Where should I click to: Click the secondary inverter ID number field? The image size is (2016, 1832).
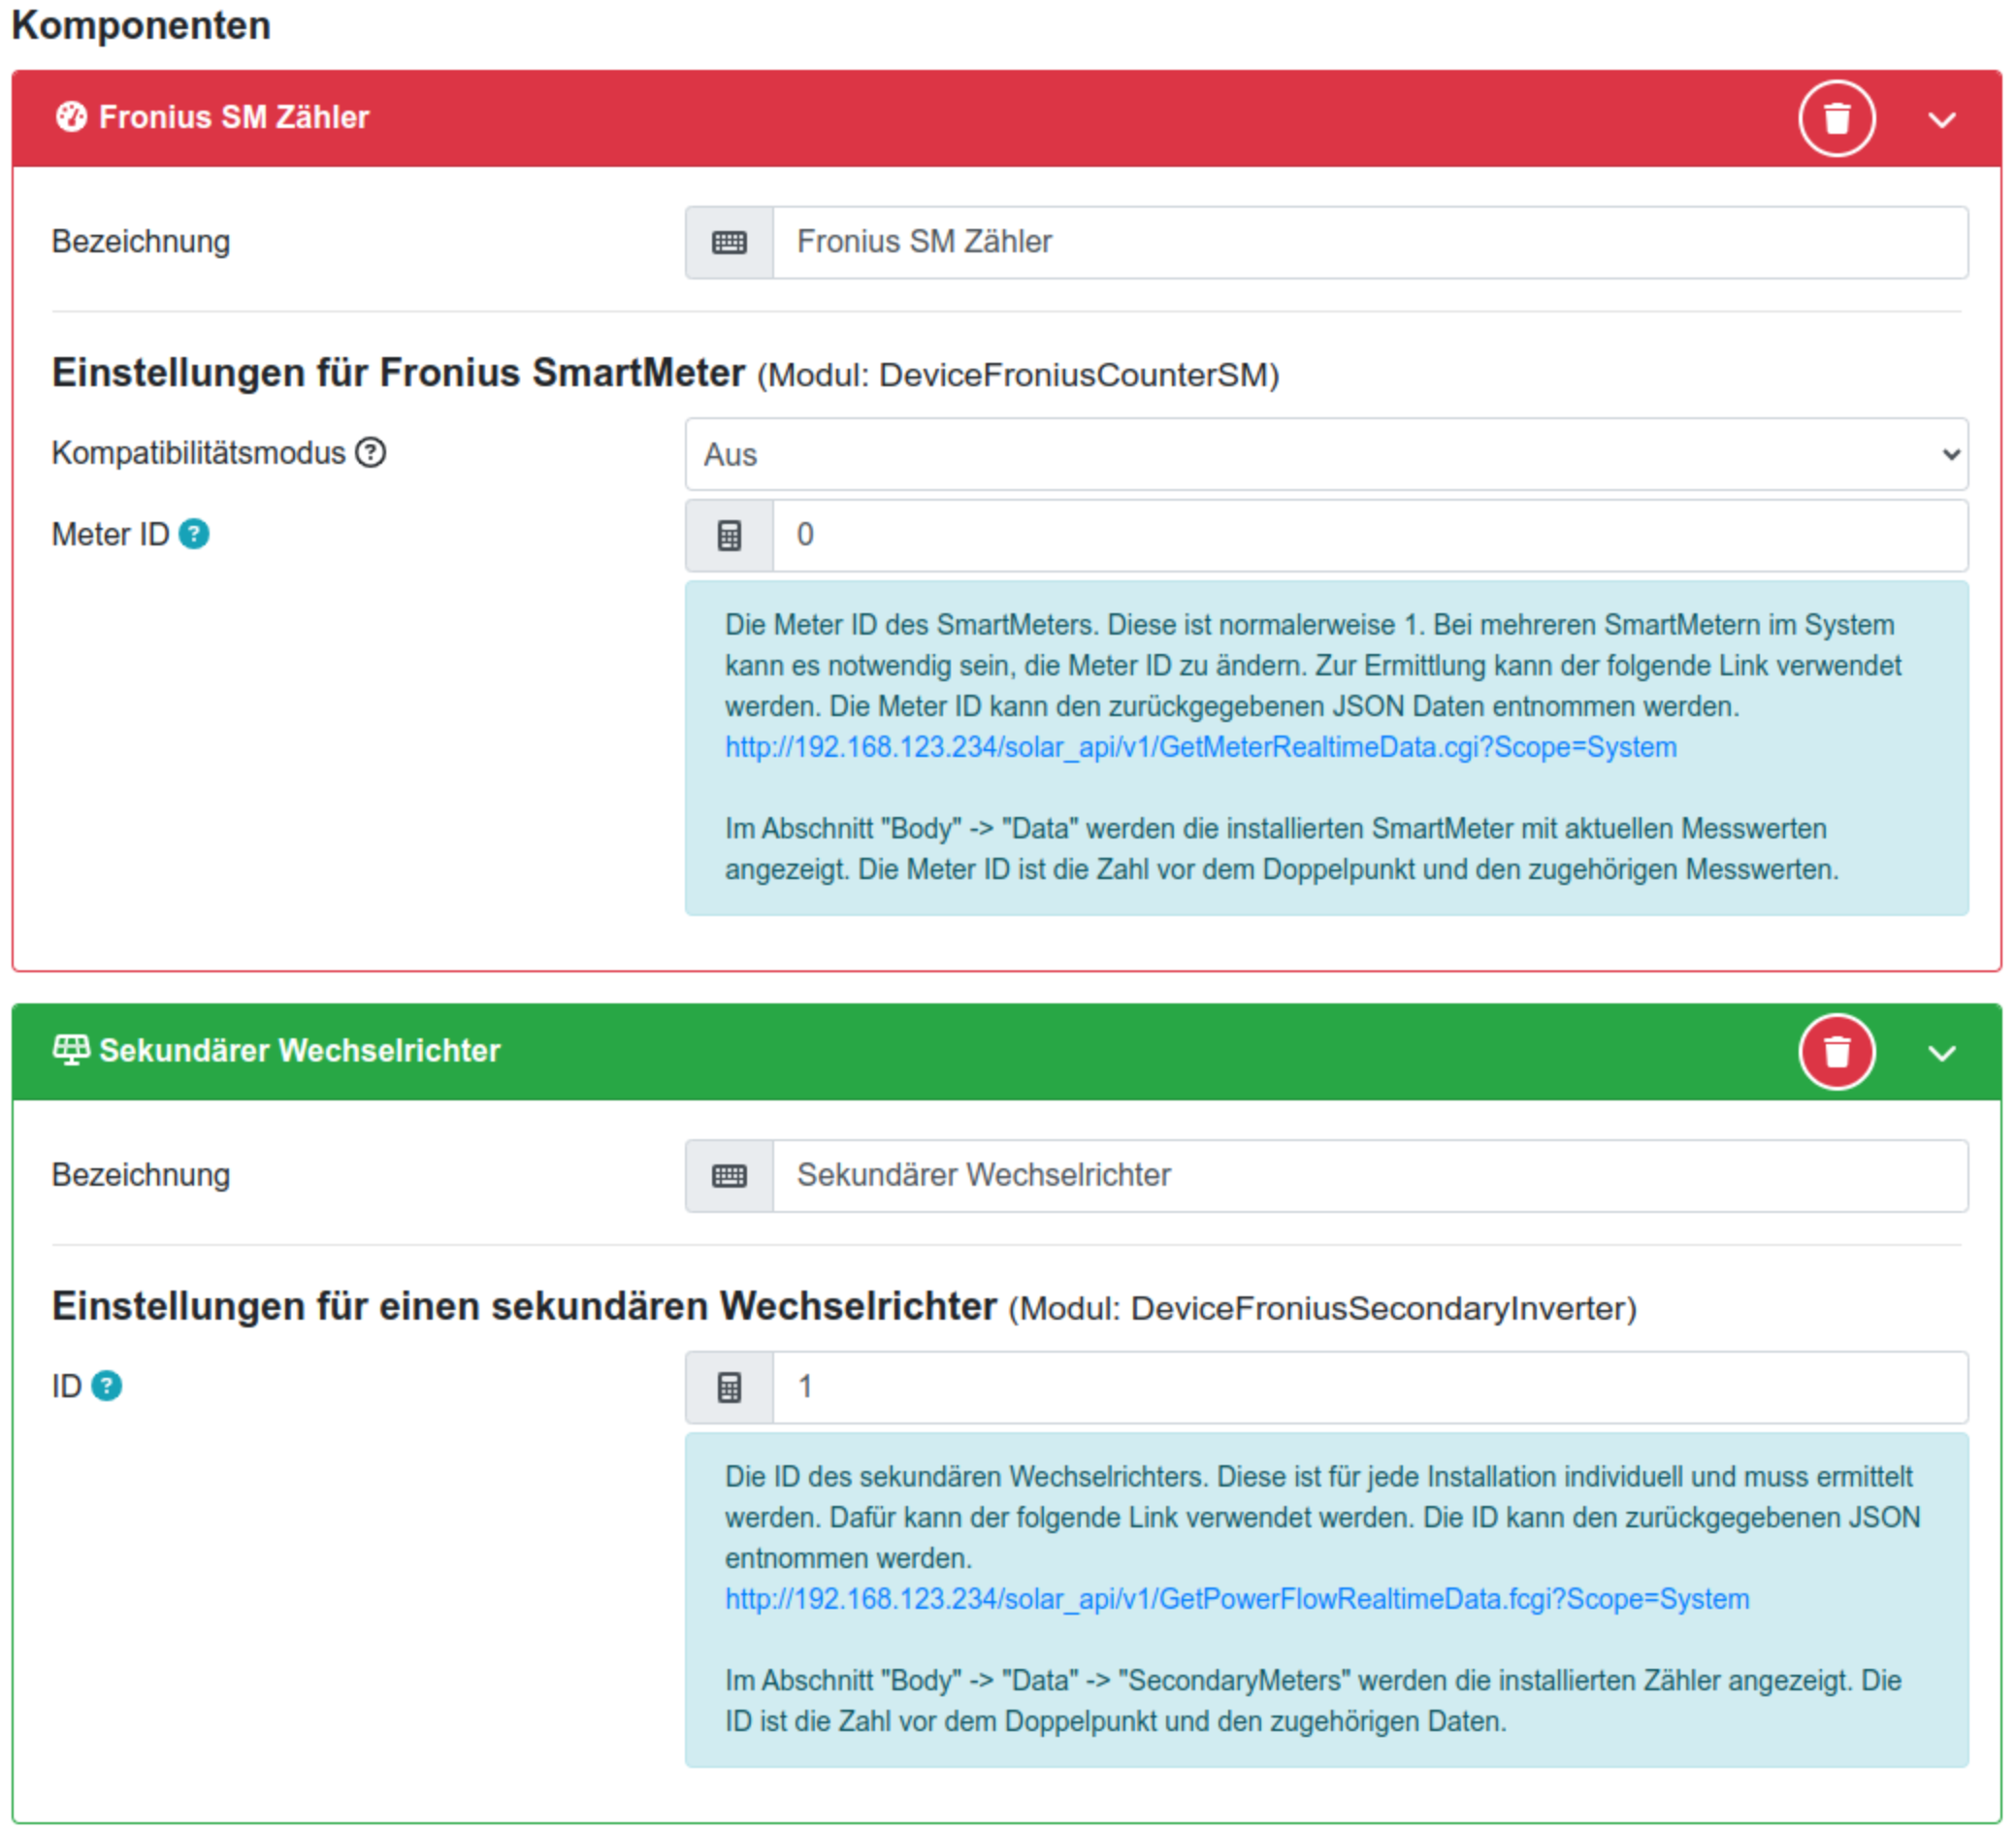(1369, 1388)
